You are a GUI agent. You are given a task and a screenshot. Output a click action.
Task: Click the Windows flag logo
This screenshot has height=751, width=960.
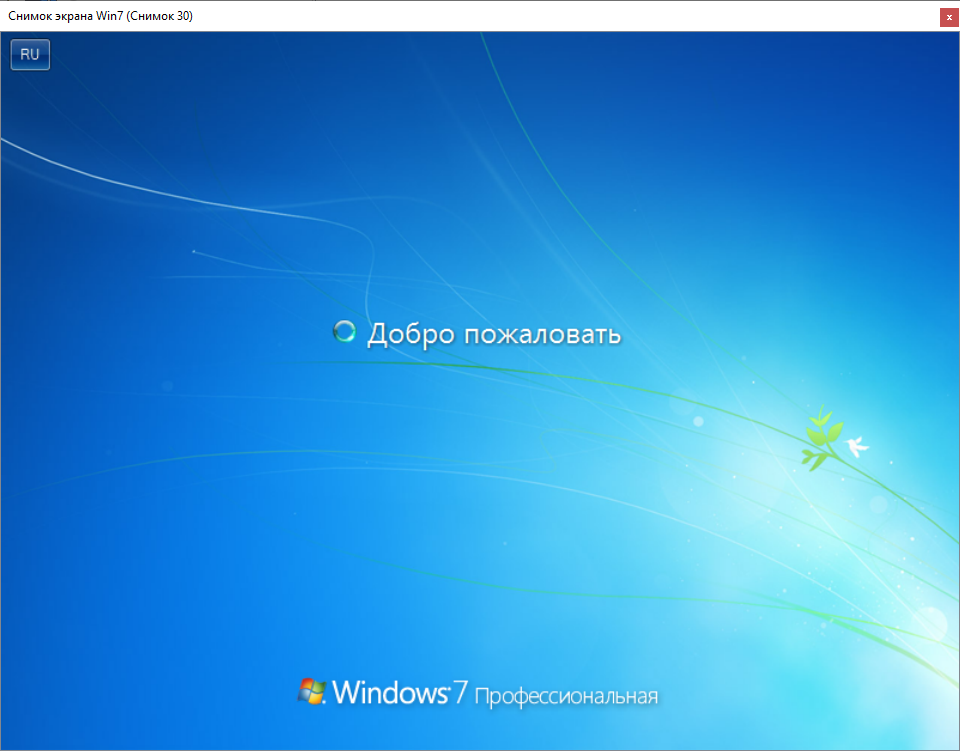click(312, 691)
